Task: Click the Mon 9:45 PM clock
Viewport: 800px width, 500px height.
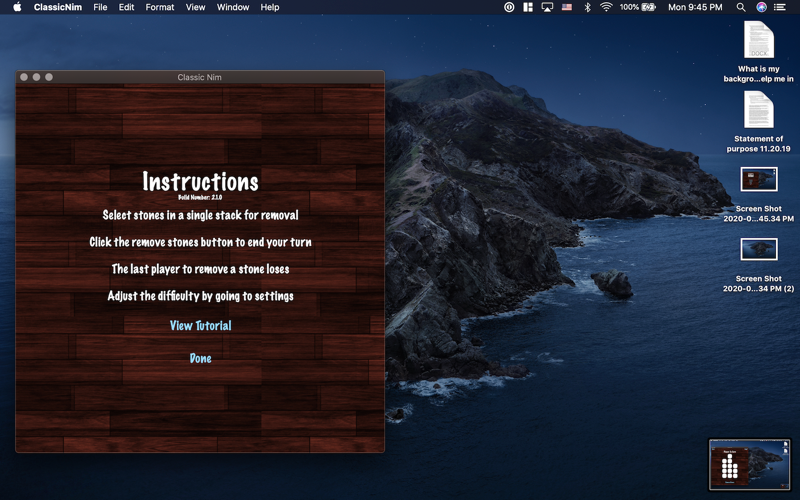Action: pos(695,7)
